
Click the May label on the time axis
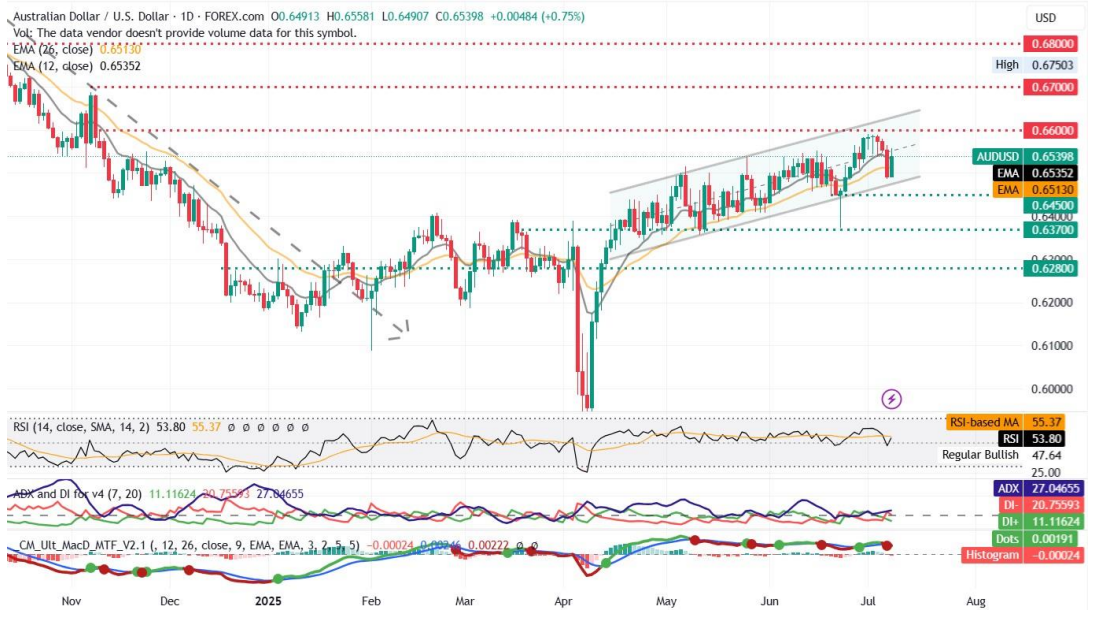click(x=667, y=601)
